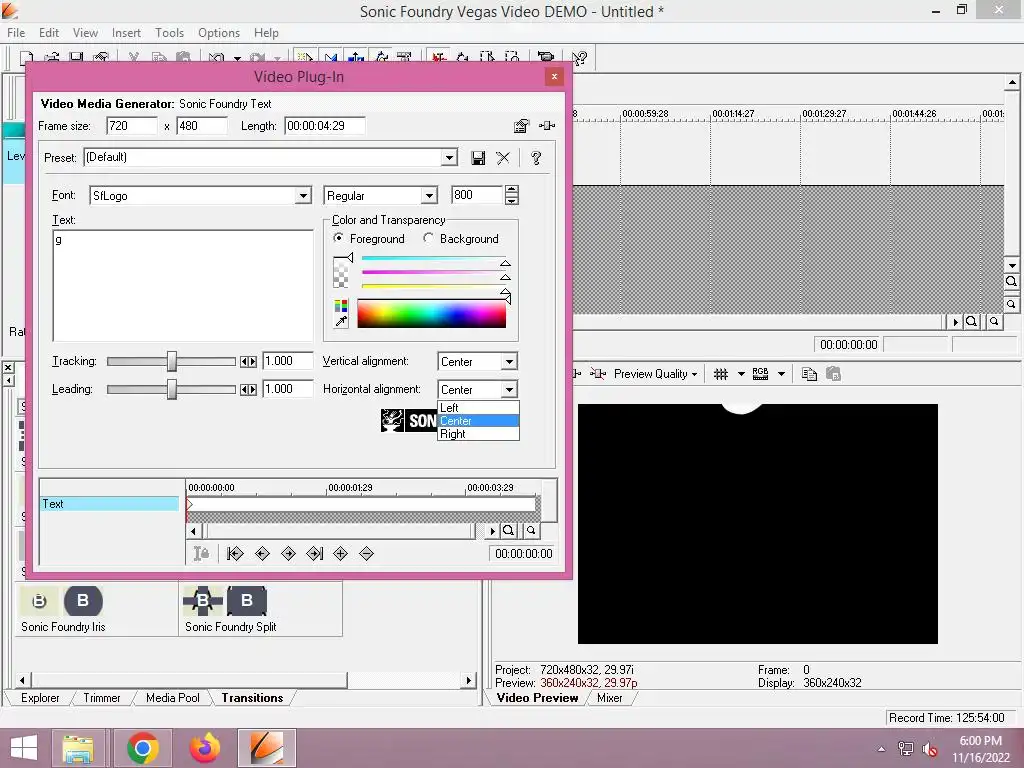Click grid overlay icon in Video Preview
The image size is (1024, 768).
pyautogui.click(x=721, y=374)
